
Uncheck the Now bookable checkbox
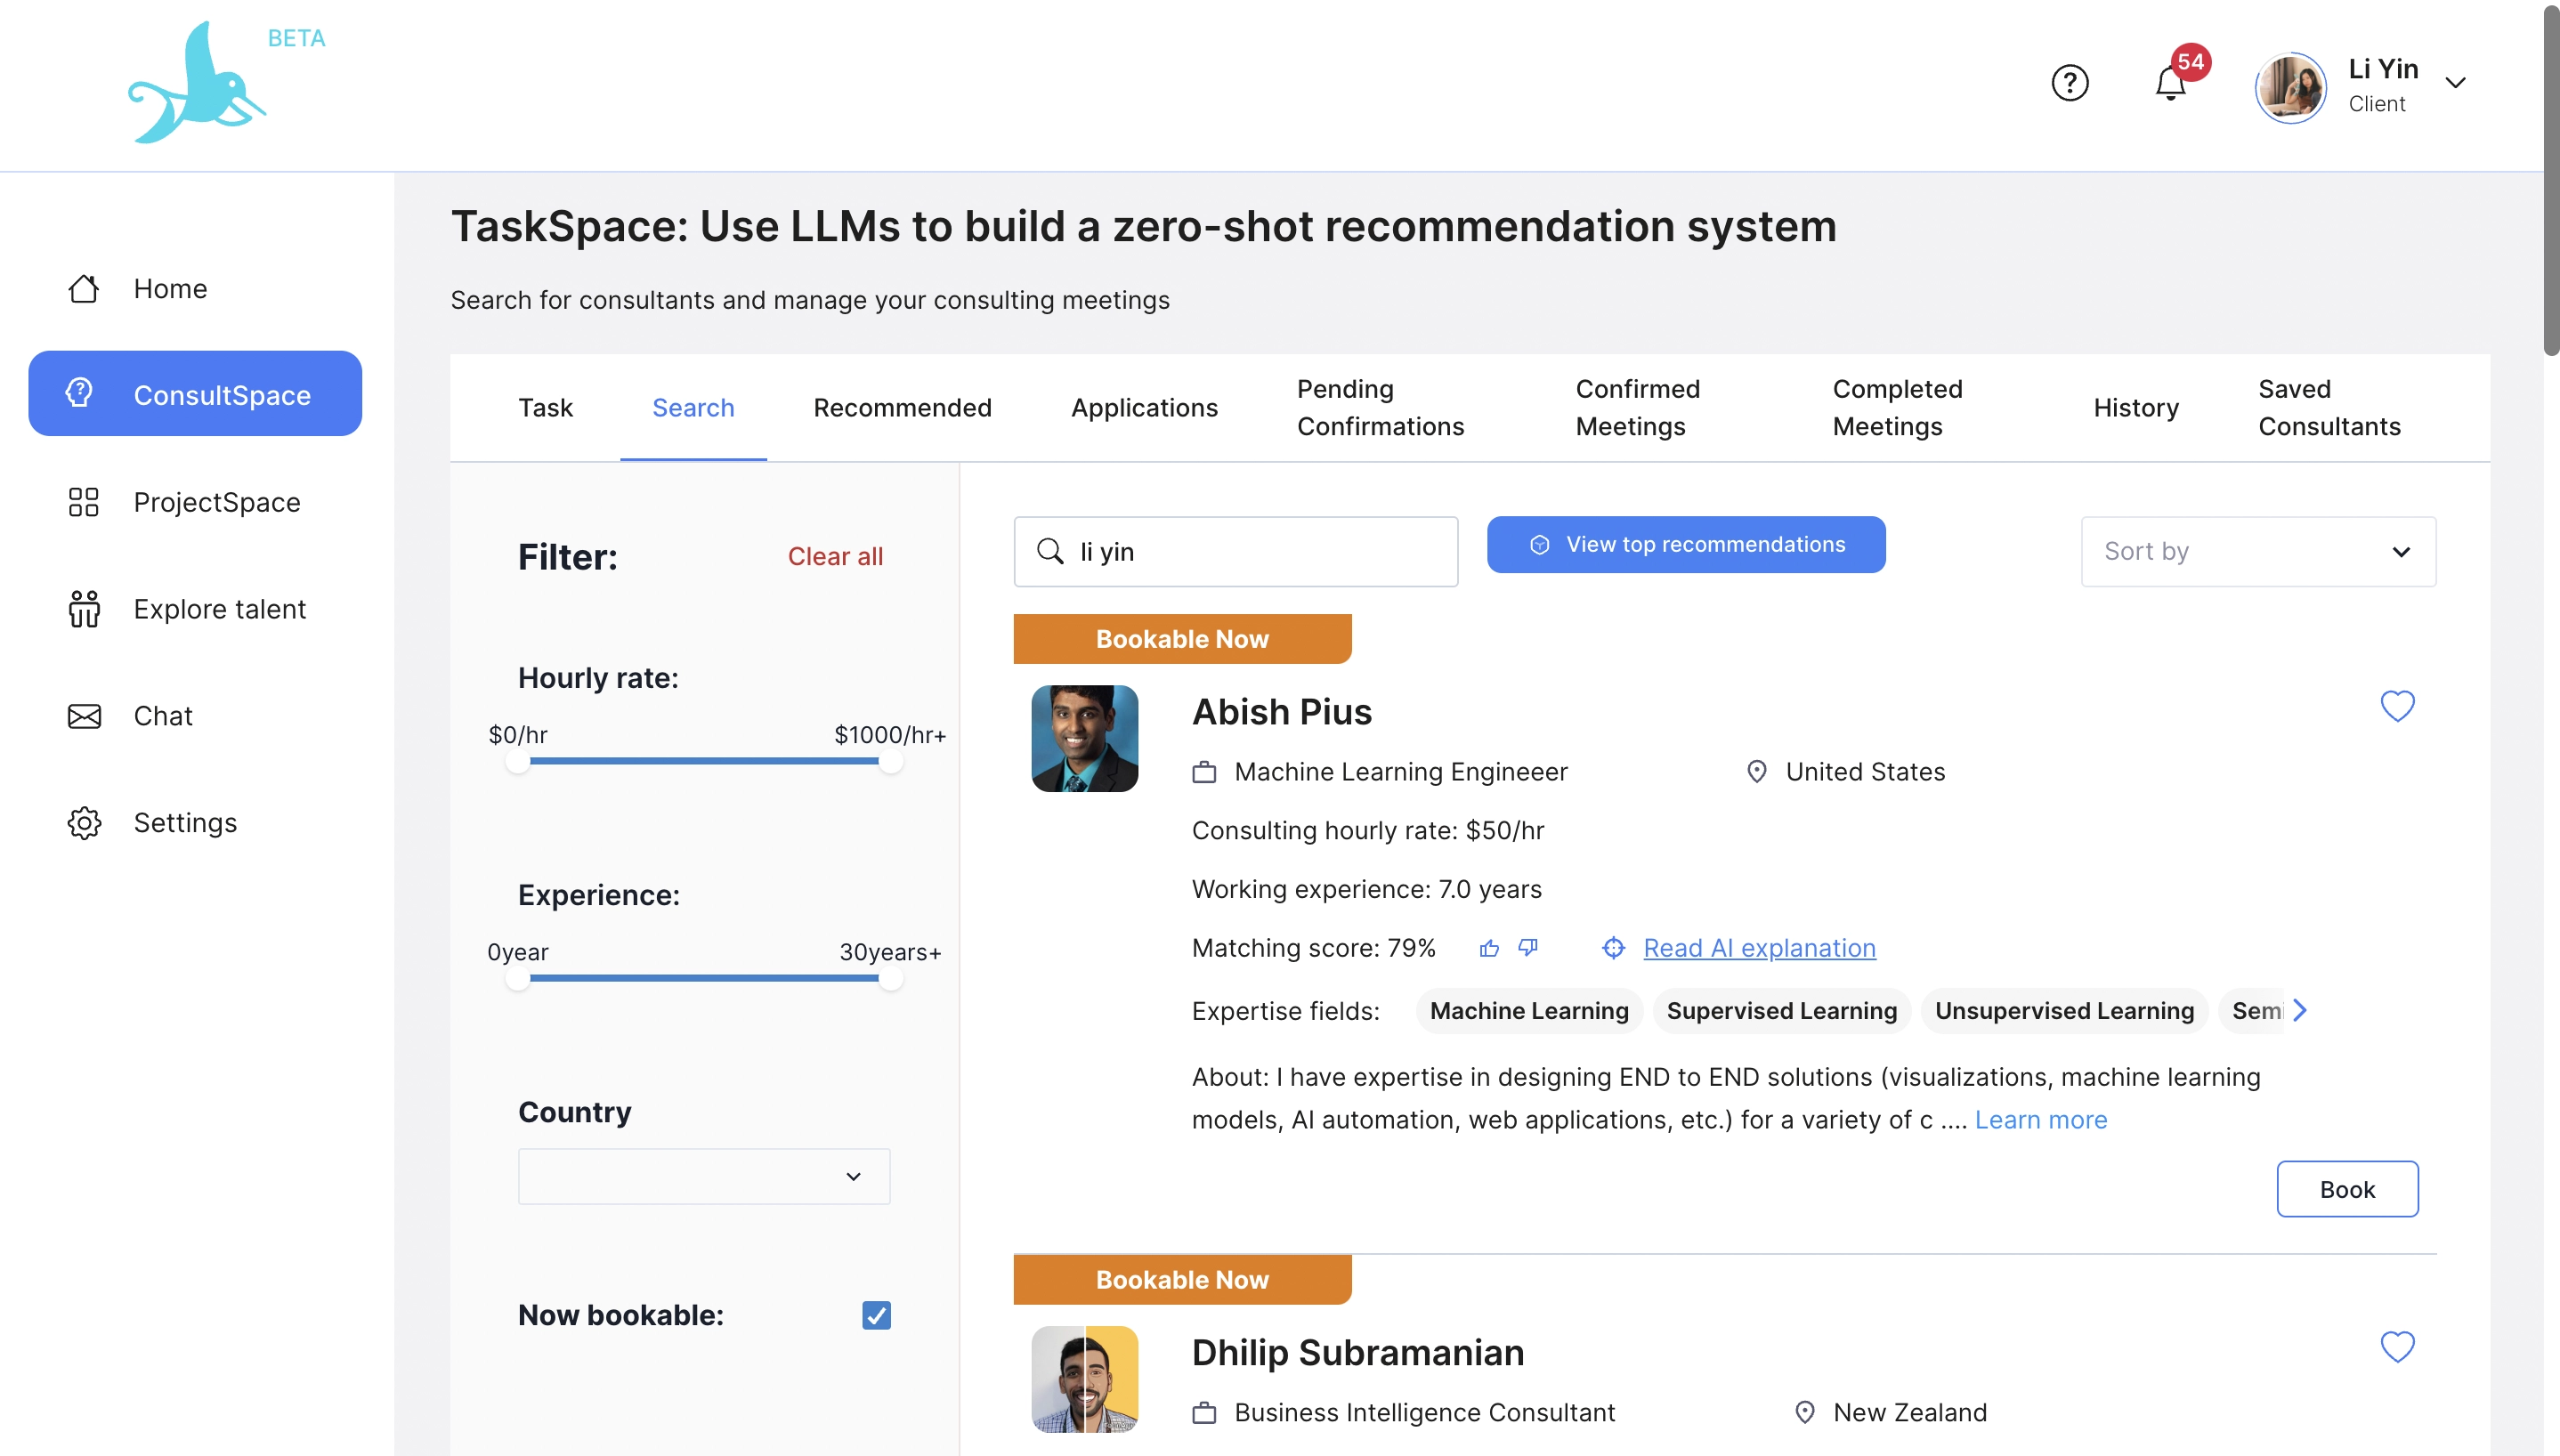pyautogui.click(x=876, y=1315)
